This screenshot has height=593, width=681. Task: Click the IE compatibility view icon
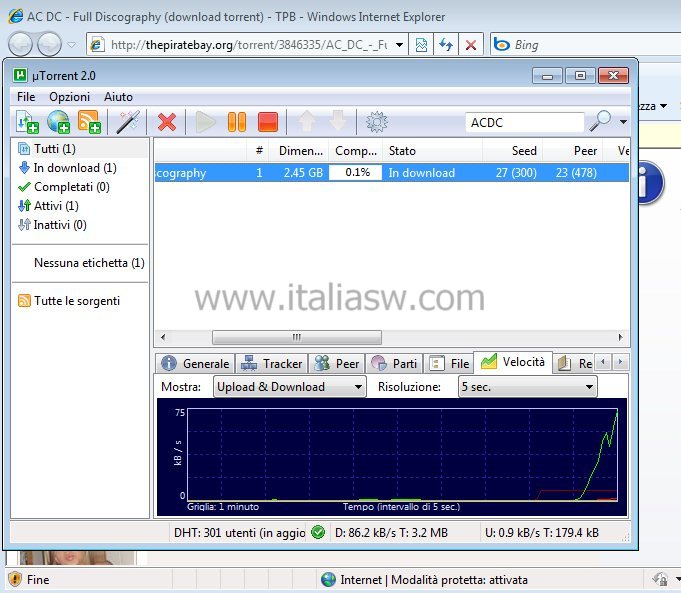(421, 45)
